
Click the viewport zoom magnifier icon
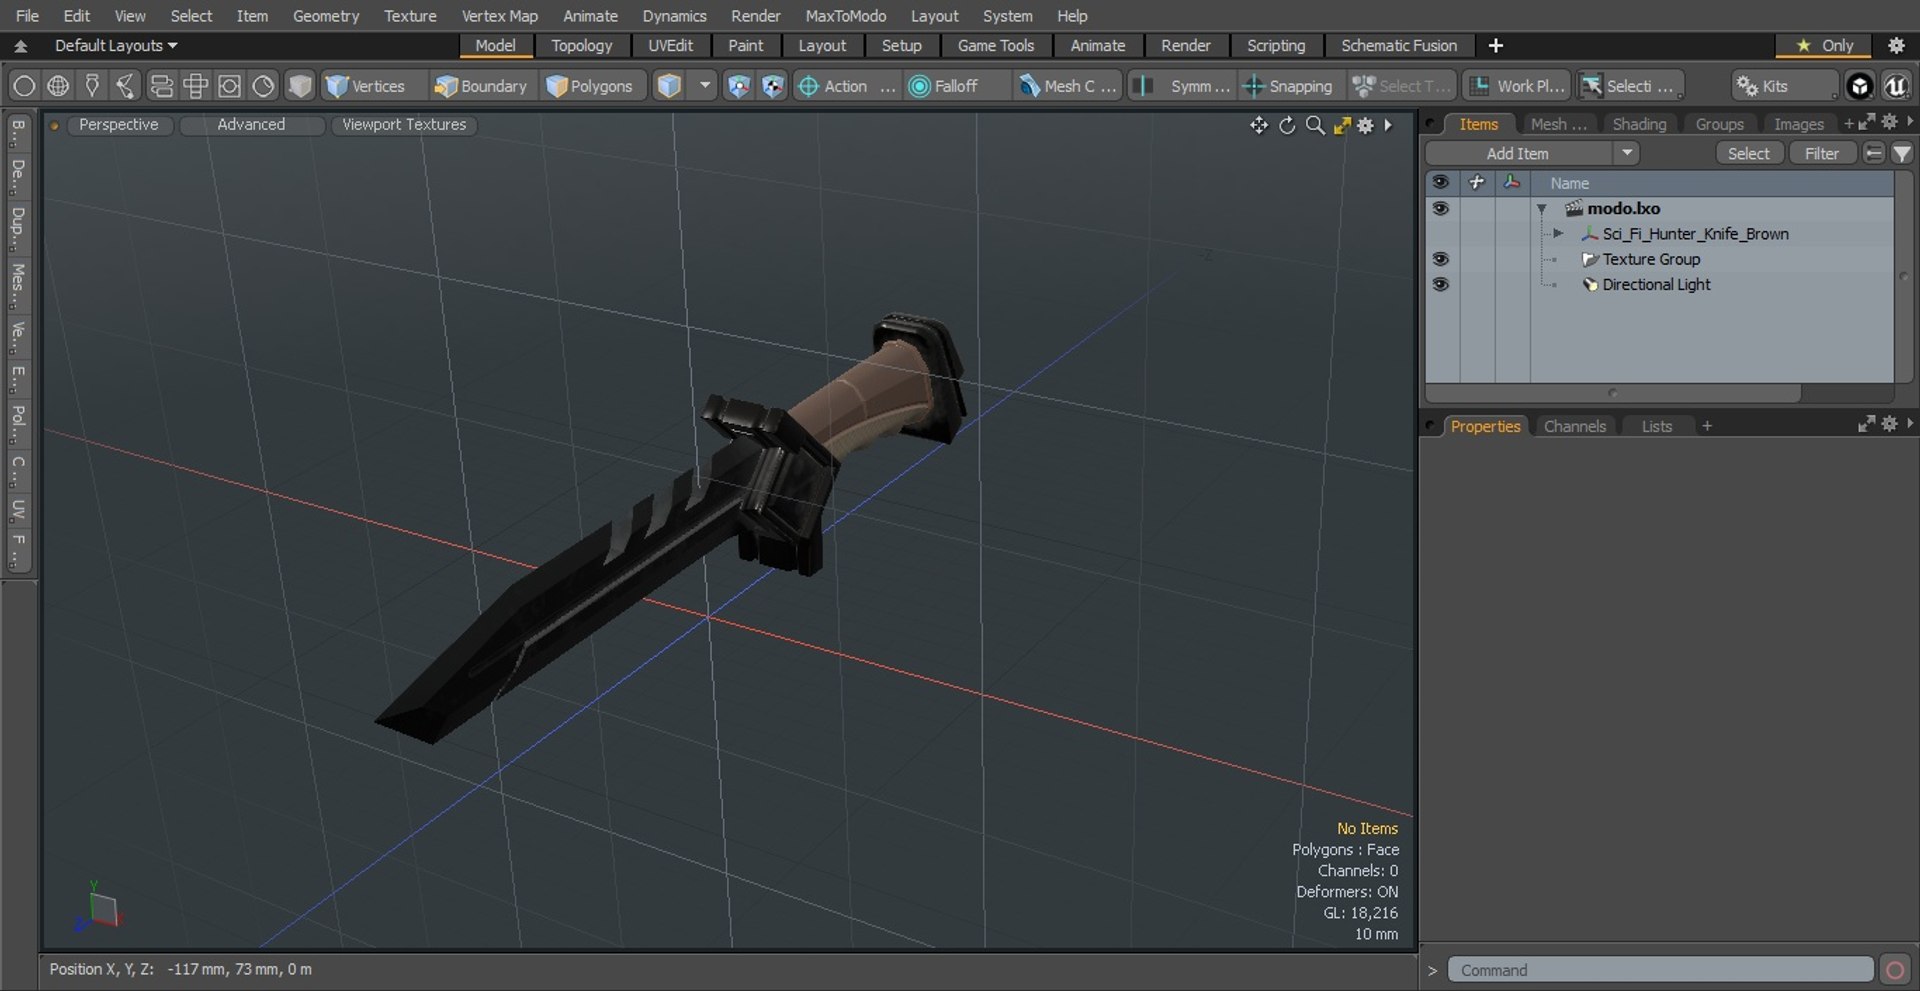[x=1315, y=125]
